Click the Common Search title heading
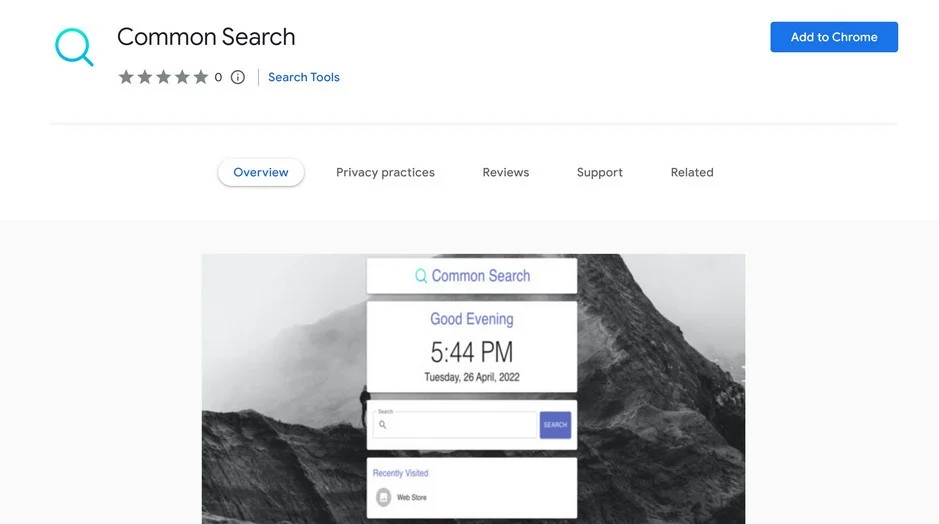Screen dimensions: 939x524 206,37
